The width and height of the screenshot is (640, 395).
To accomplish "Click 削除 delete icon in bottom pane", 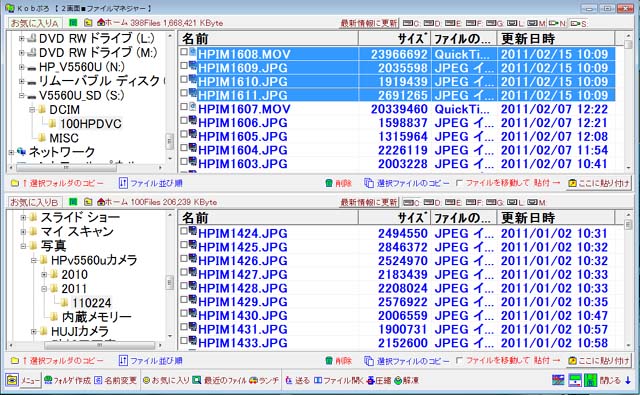I will click(x=329, y=361).
